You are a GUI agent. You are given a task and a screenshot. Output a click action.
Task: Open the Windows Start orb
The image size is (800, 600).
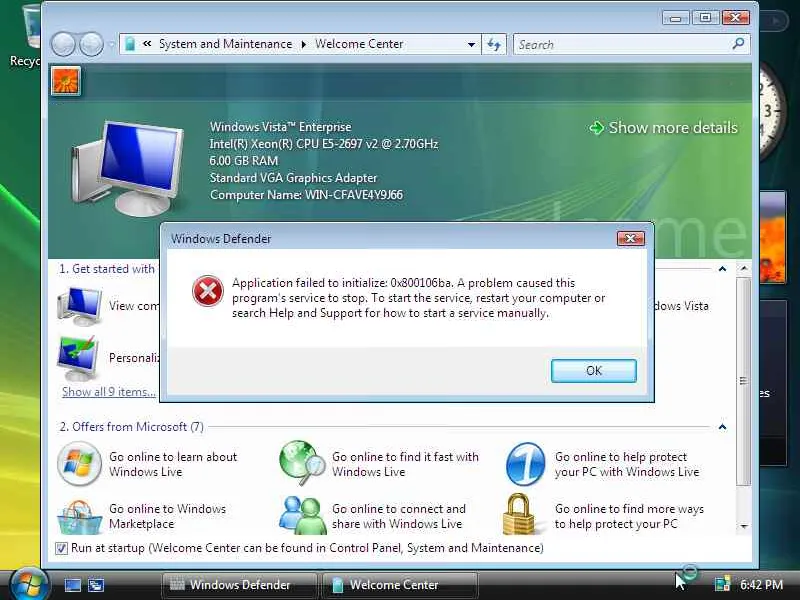pyautogui.click(x=29, y=583)
